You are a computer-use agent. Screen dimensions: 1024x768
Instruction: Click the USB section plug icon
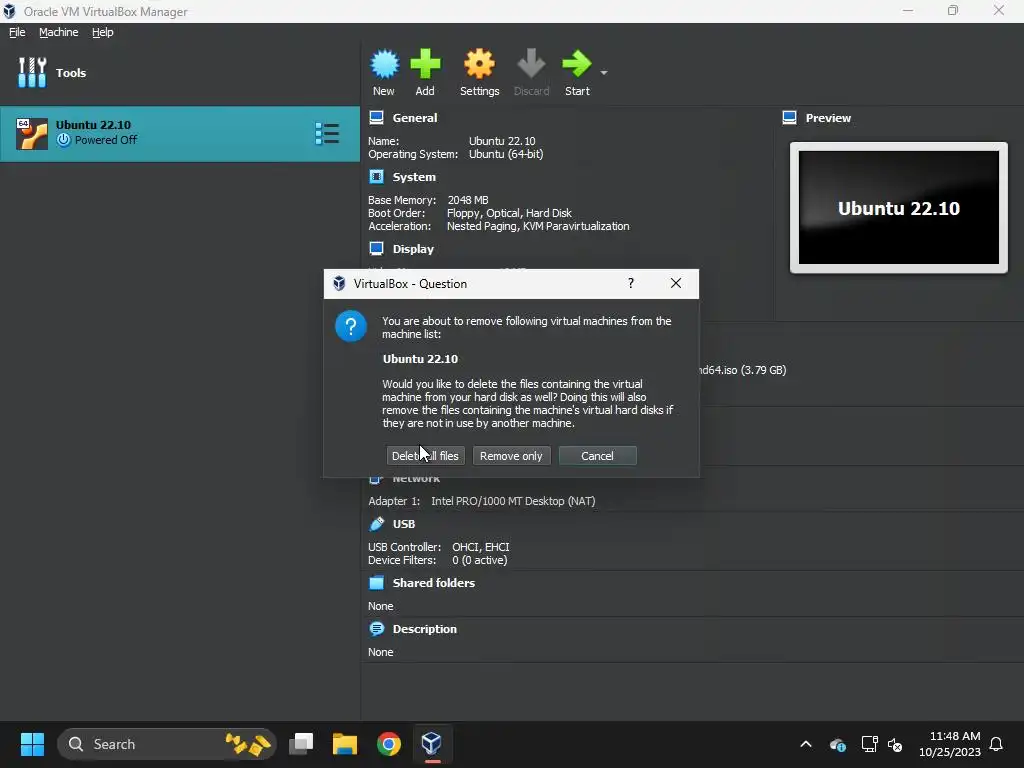tap(376, 524)
